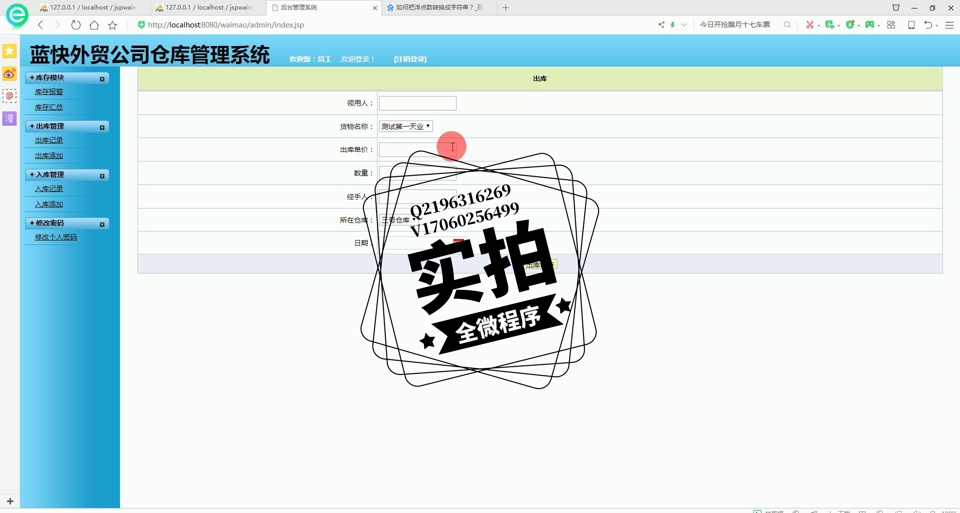Click the browser refresh icon

pyautogui.click(x=76, y=25)
